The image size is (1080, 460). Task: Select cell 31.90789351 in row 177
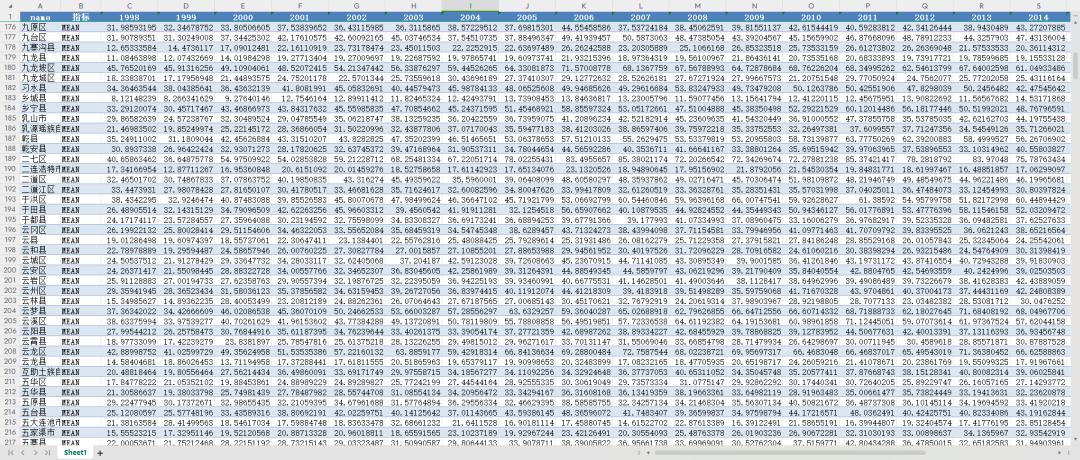129,36
